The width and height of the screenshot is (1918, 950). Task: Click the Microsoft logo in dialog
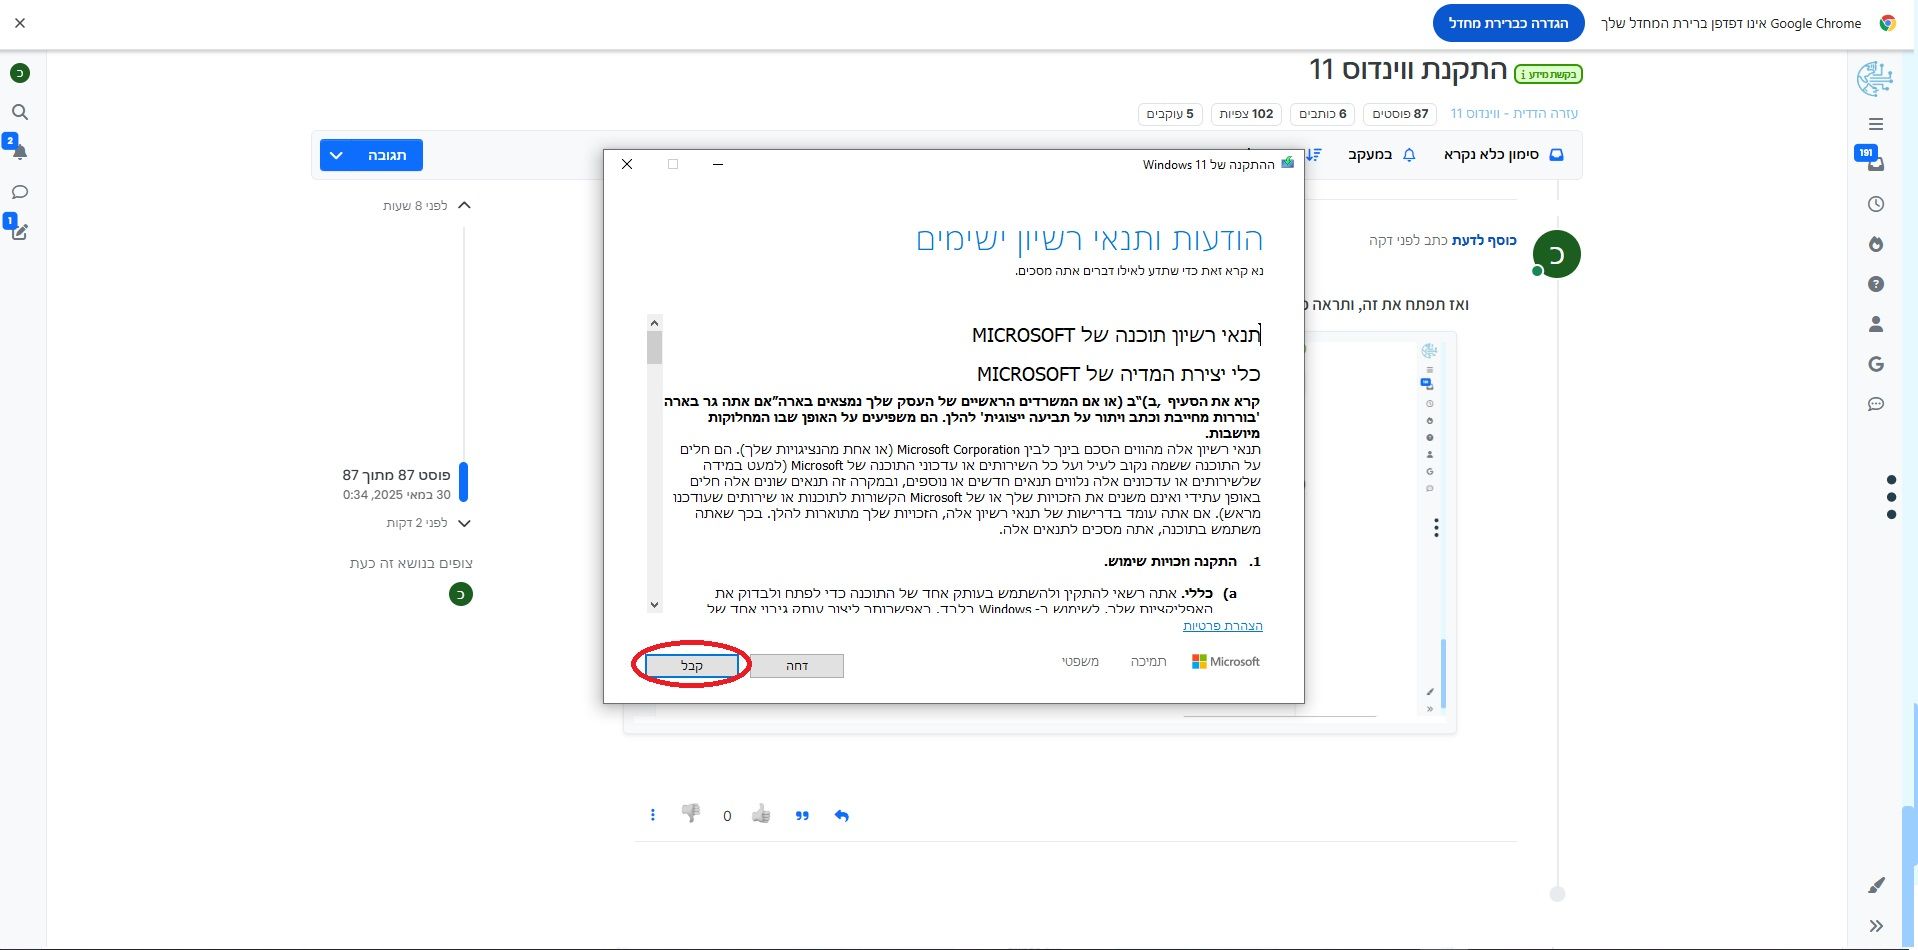click(x=1226, y=662)
